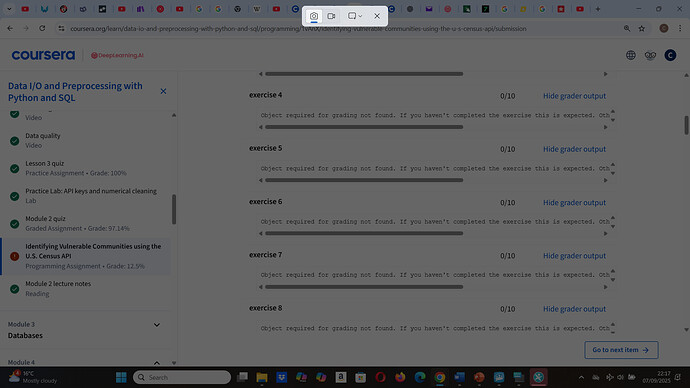The image size is (690, 388).
Task: Open Task View from the taskbar
Action: 242,377
